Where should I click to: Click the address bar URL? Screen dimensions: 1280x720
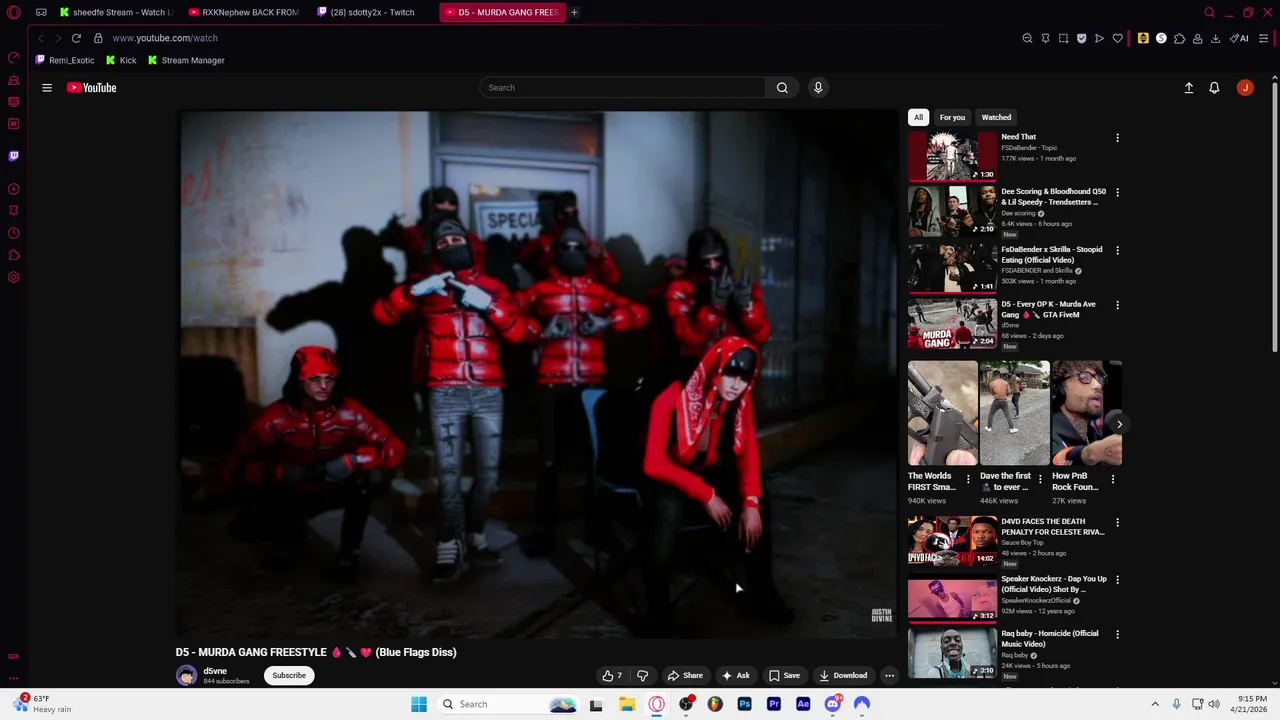[x=165, y=38]
